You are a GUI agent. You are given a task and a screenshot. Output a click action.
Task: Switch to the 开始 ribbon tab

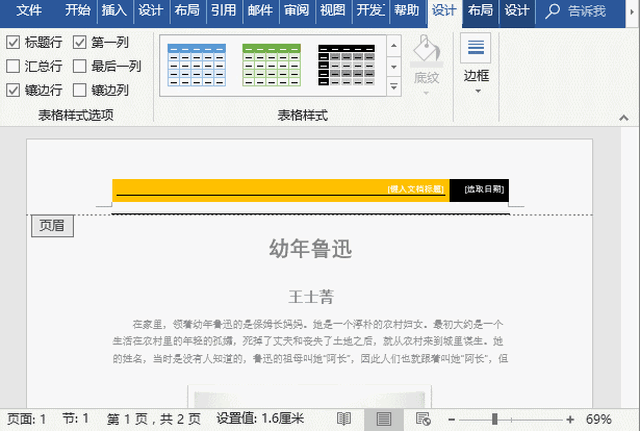[x=78, y=10]
